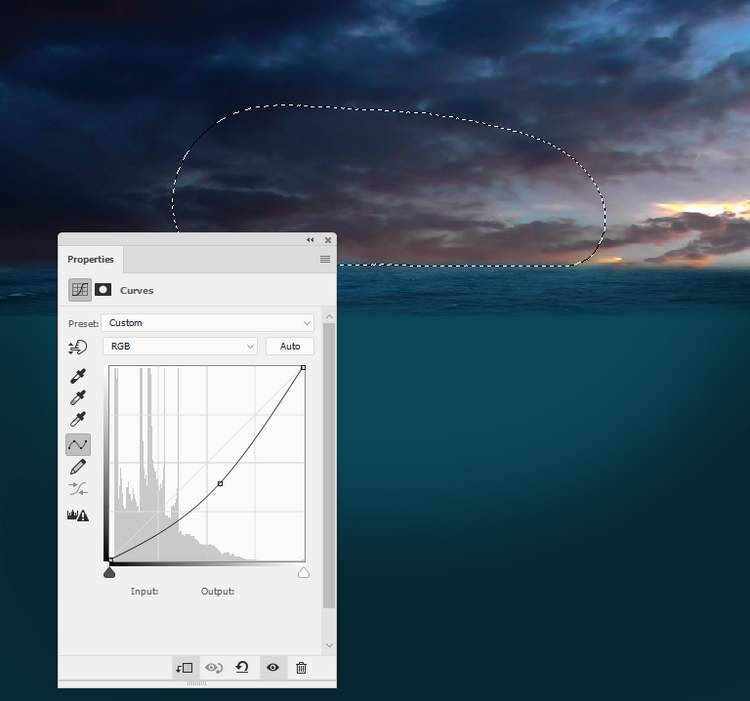The image size is (750, 701).
Task: Pick the gray point eyedropper
Action: 78,398
